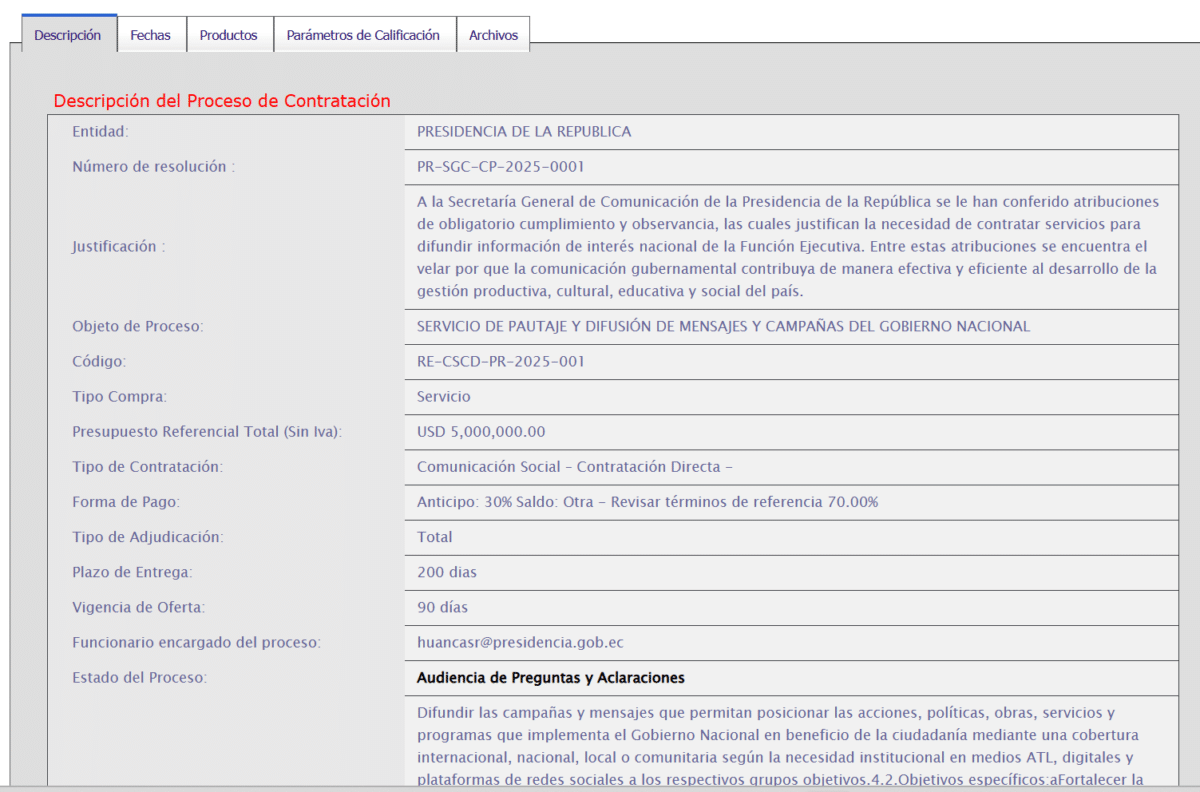Click the 'Plazo de Entrega:' label
Image resolution: width=1200 pixels, height=792 pixels.
(x=132, y=573)
